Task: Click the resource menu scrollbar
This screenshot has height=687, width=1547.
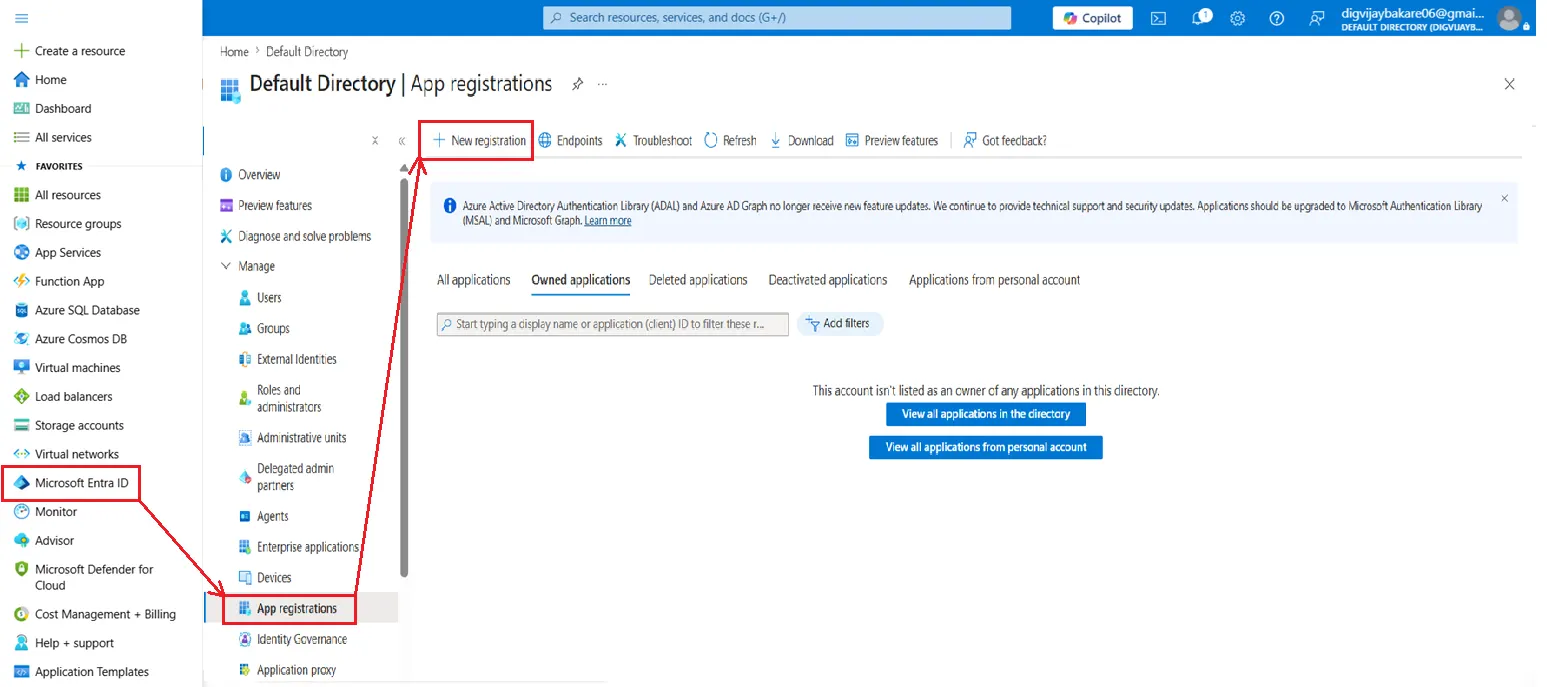Action: click(404, 375)
